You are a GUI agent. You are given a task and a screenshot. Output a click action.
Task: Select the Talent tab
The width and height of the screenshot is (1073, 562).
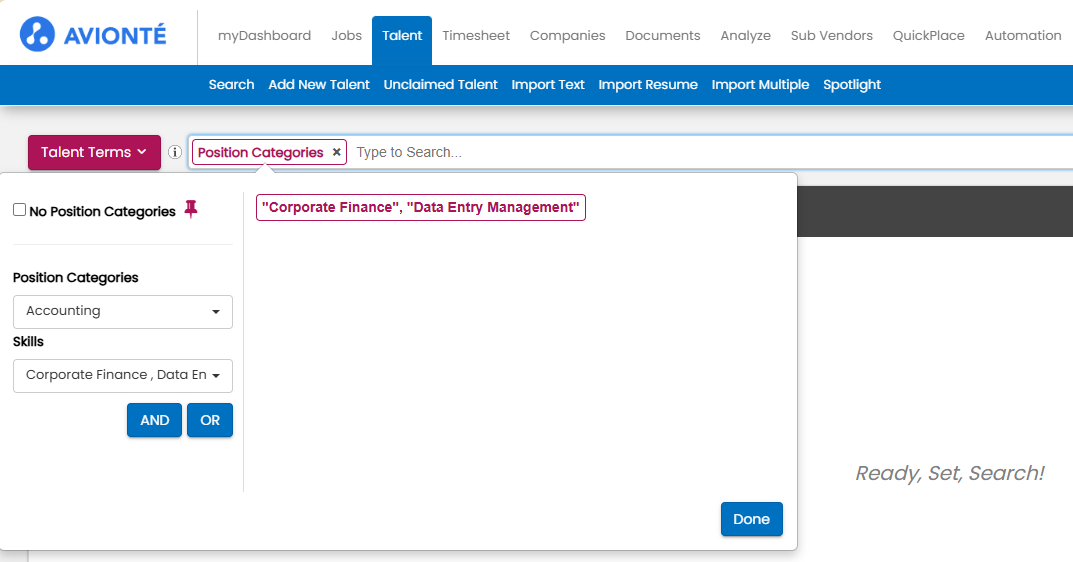pos(402,38)
